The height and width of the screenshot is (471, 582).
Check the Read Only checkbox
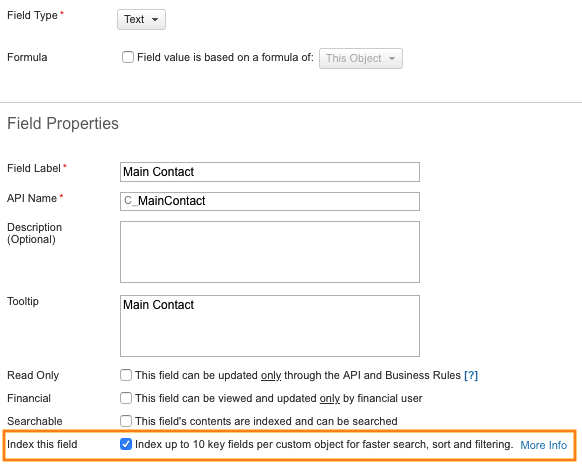click(126, 375)
